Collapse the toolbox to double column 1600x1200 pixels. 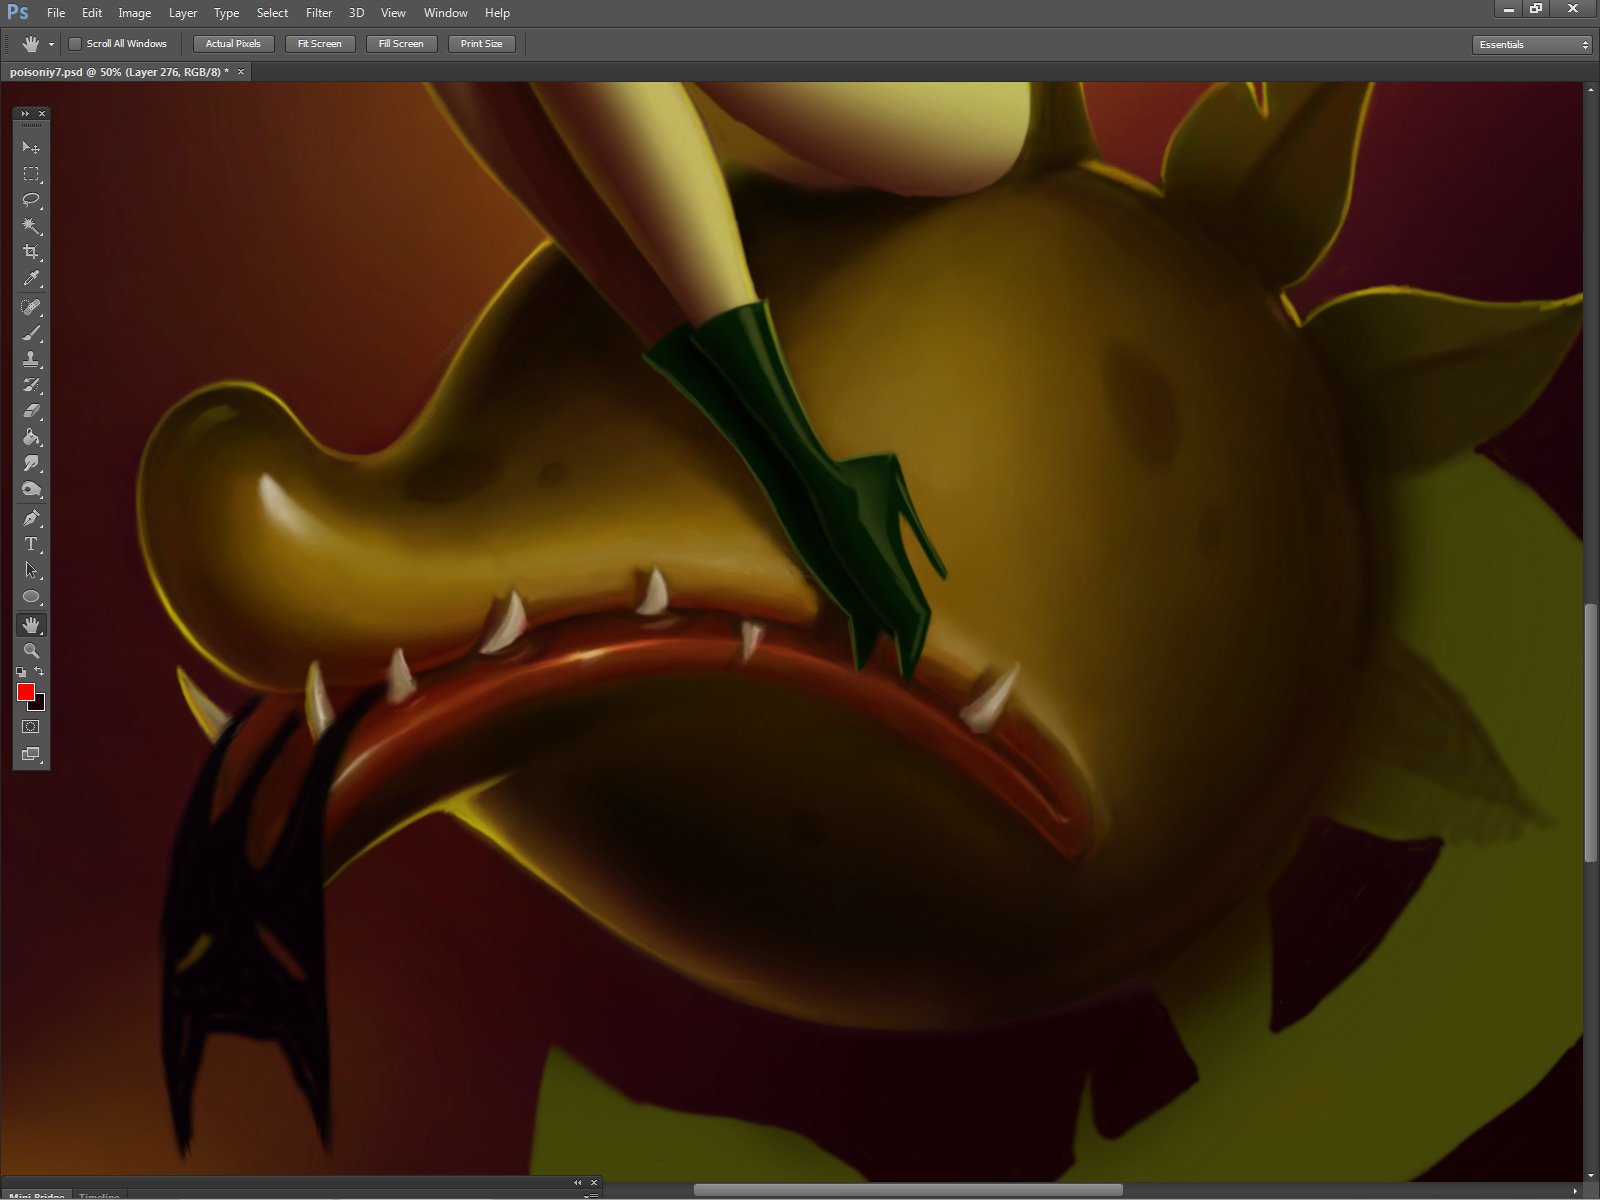(x=25, y=113)
